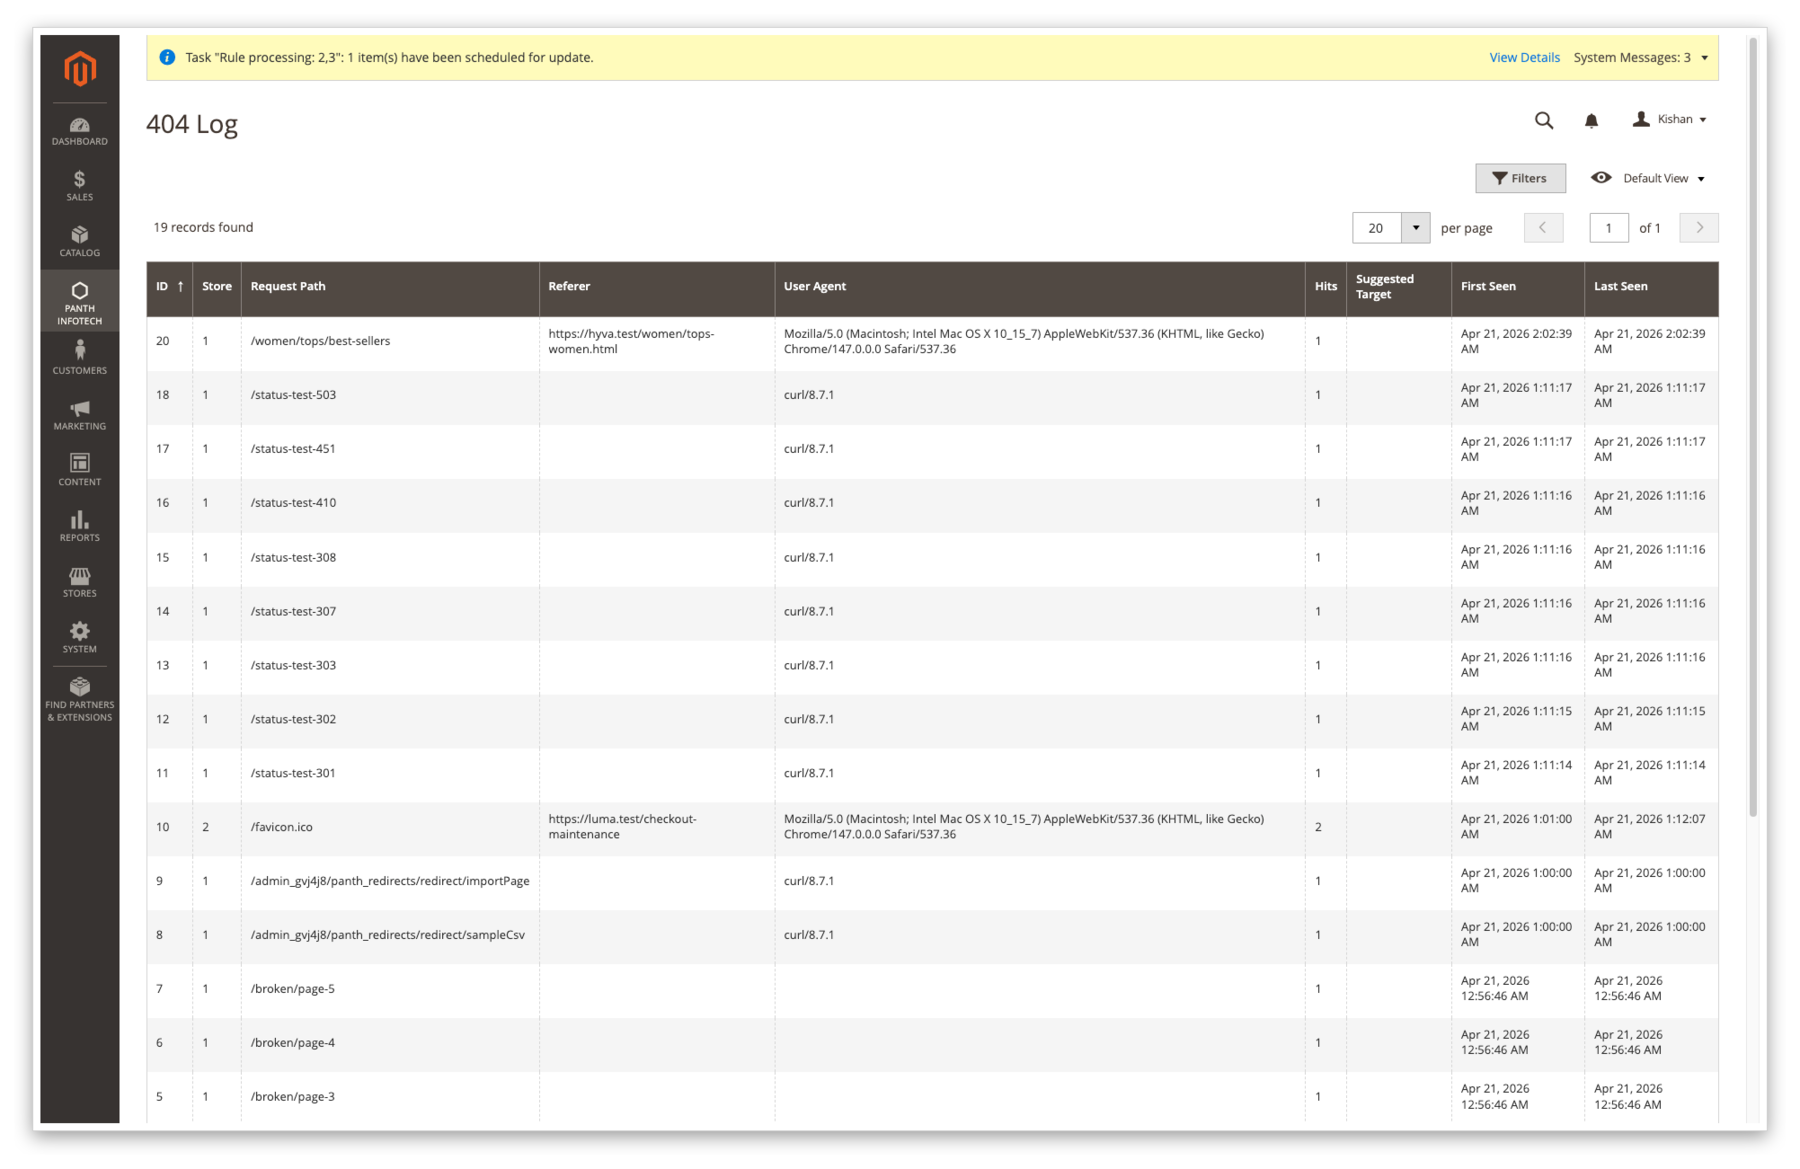Image resolution: width=1800 pixels, height=1169 pixels.
Task: Open the Default View dropdown
Action: pos(1648,178)
